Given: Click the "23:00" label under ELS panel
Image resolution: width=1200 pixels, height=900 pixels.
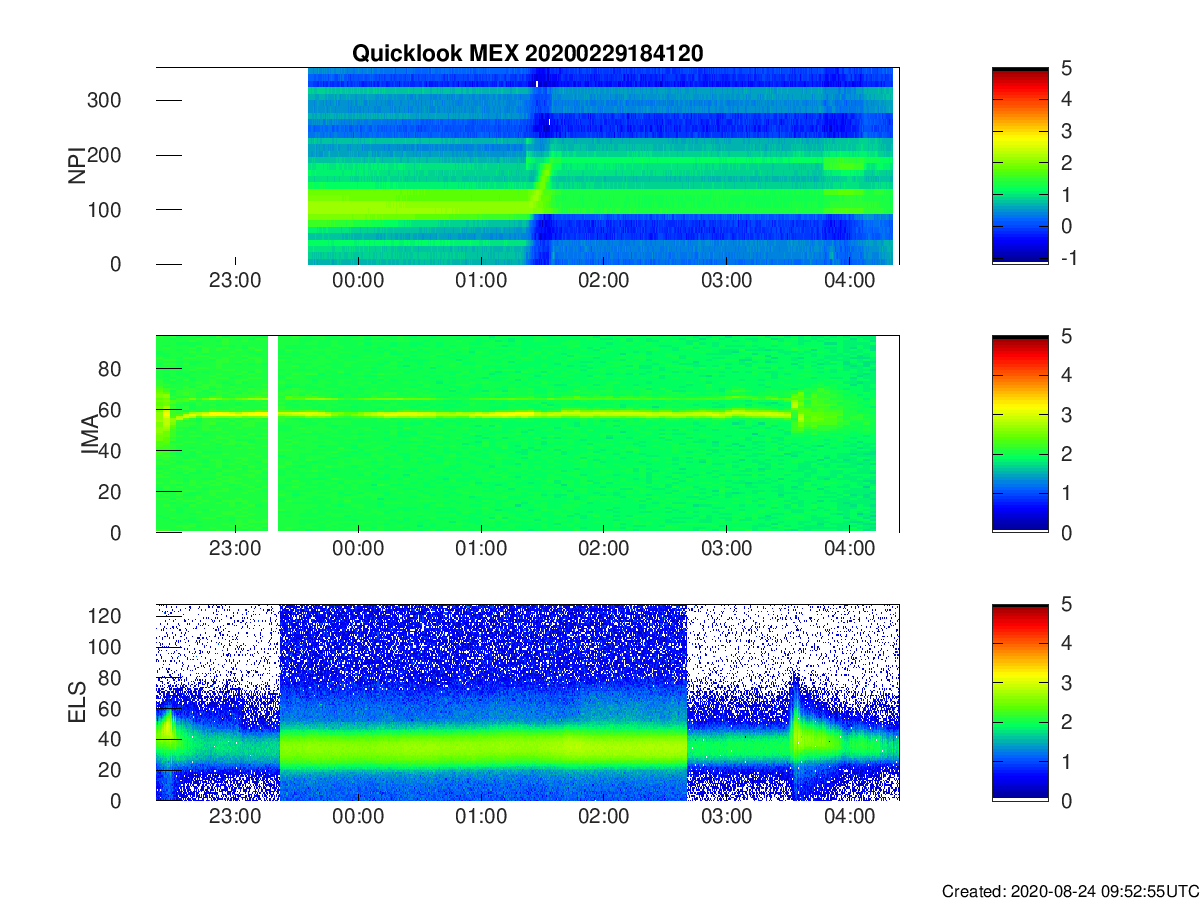Looking at the screenshot, I should (x=235, y=817).
